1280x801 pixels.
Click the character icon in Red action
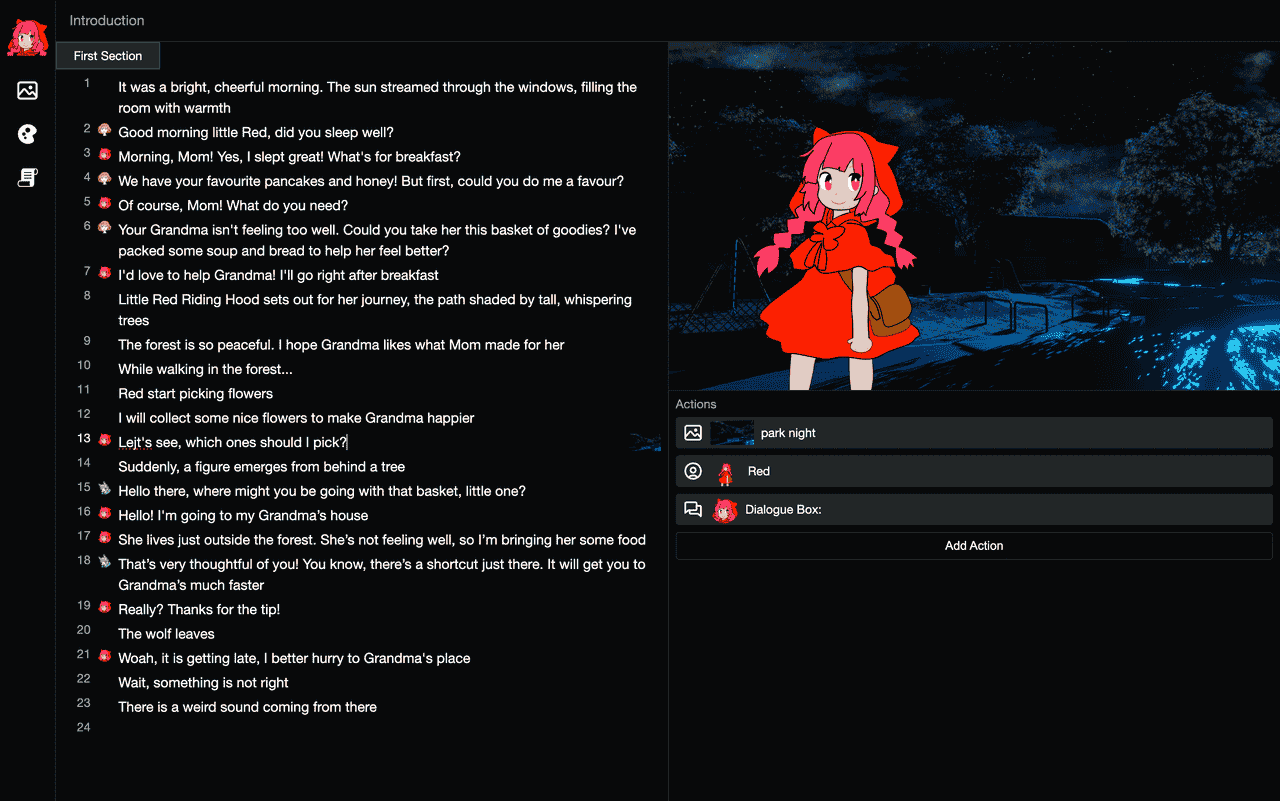pyautogui.click(x=693, y=471)
